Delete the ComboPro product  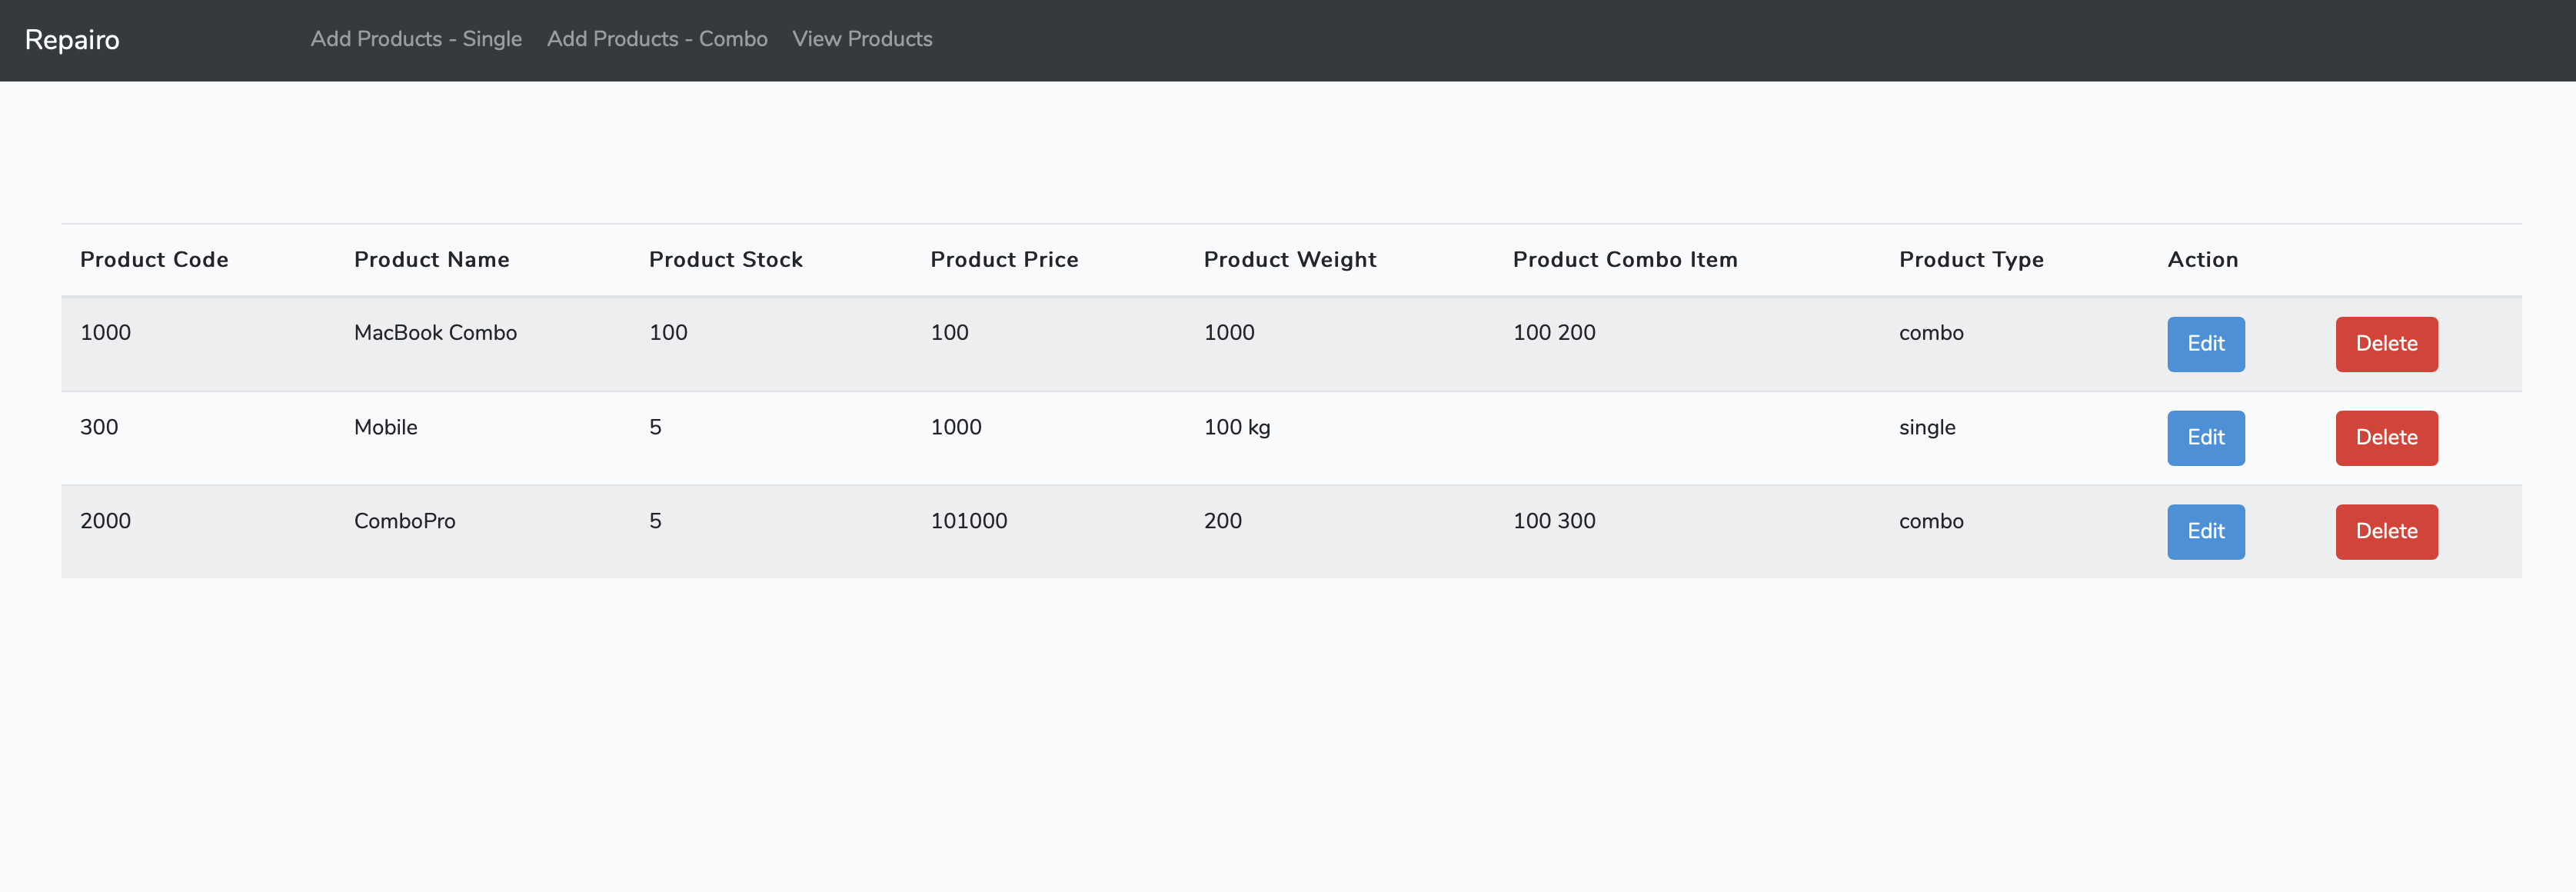[2386, 531]
